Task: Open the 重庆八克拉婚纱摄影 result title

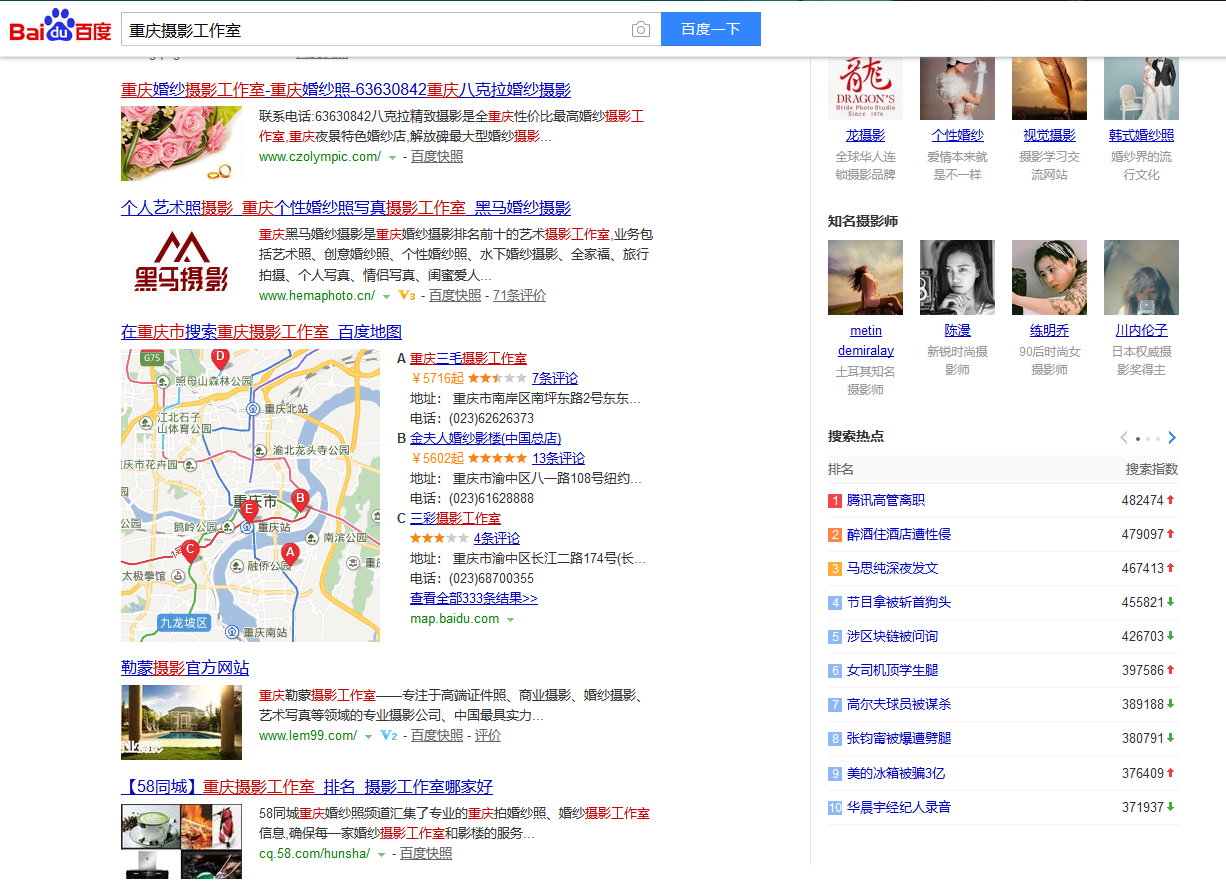Action: pyautogui.click(x=346, y=89)
